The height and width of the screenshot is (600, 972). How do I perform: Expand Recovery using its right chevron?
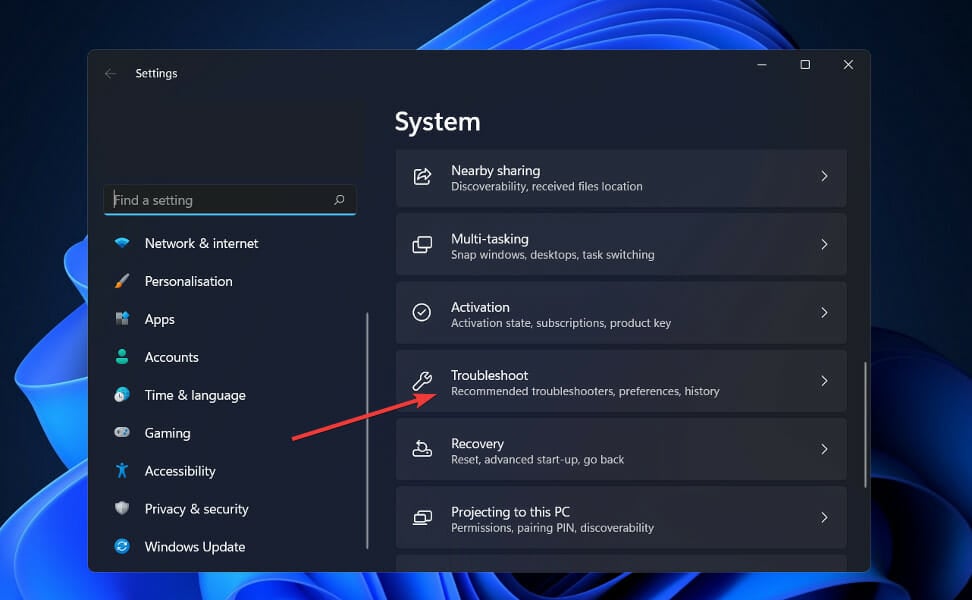point(824,449)
